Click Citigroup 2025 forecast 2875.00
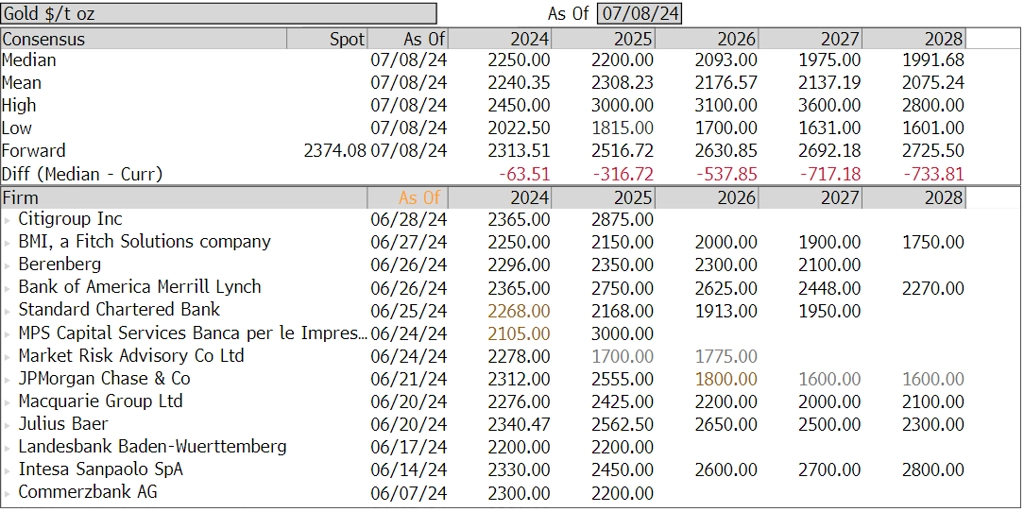The height and width of the screenshot is (512, 1024). tap(622, 219)
